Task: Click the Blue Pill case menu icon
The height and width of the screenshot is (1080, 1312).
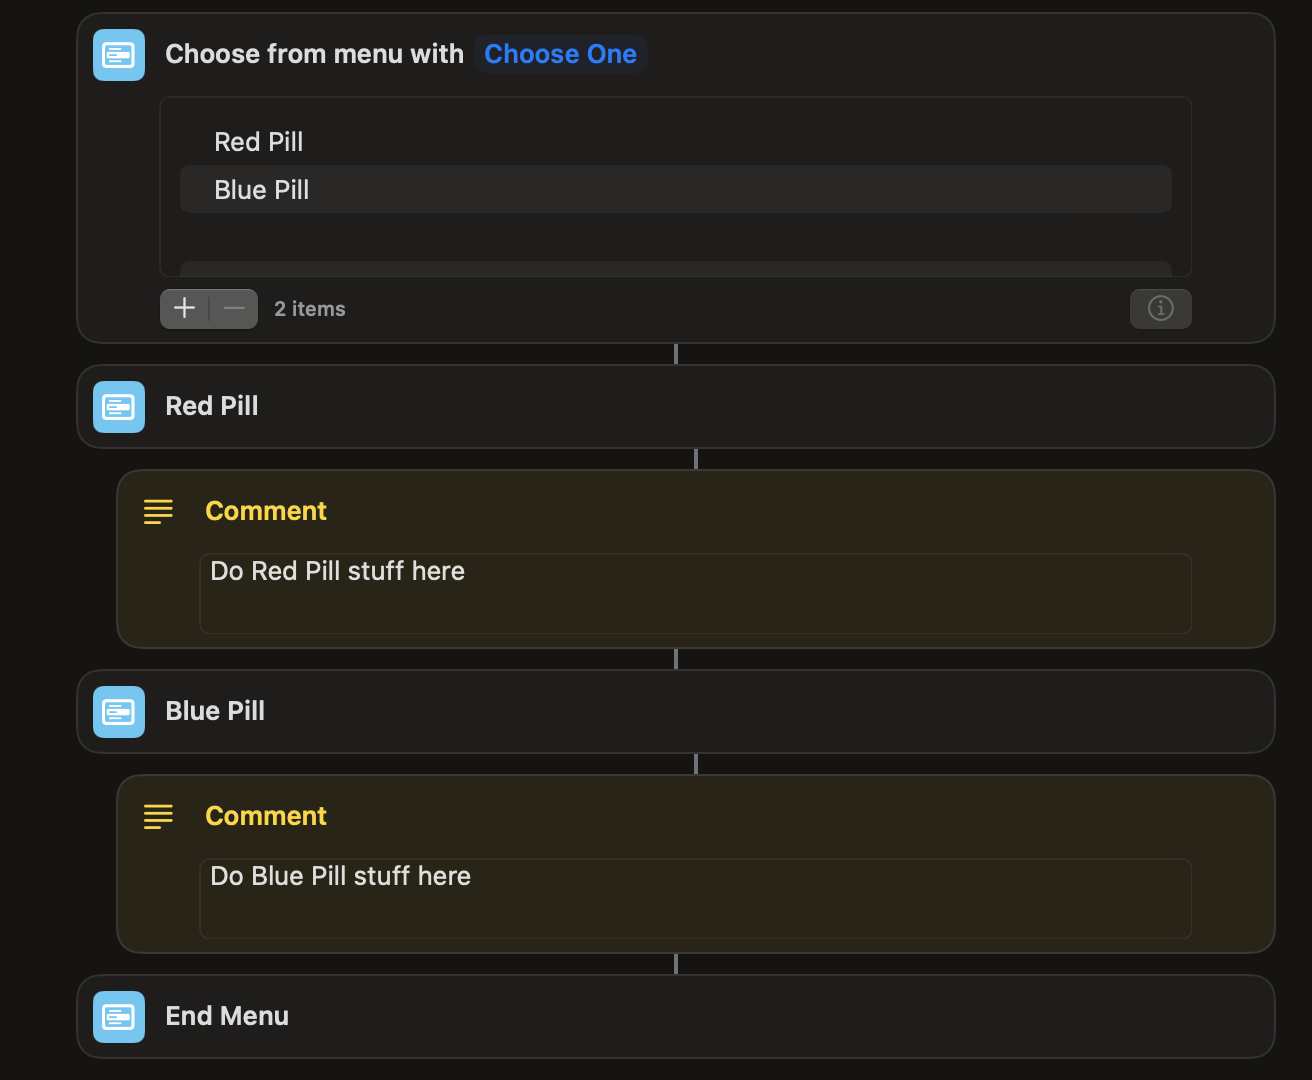Action: pyautogui.click(x=119, y=712)
